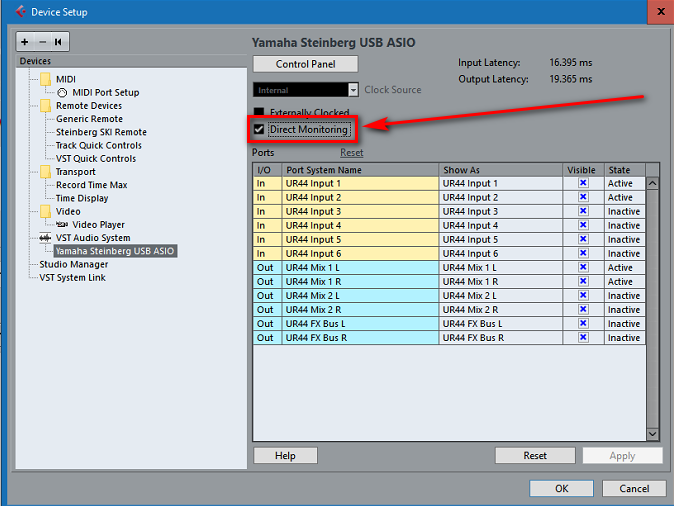
Task: Select Steinberg SKI Remote tree item
Action: pos(101,132)
